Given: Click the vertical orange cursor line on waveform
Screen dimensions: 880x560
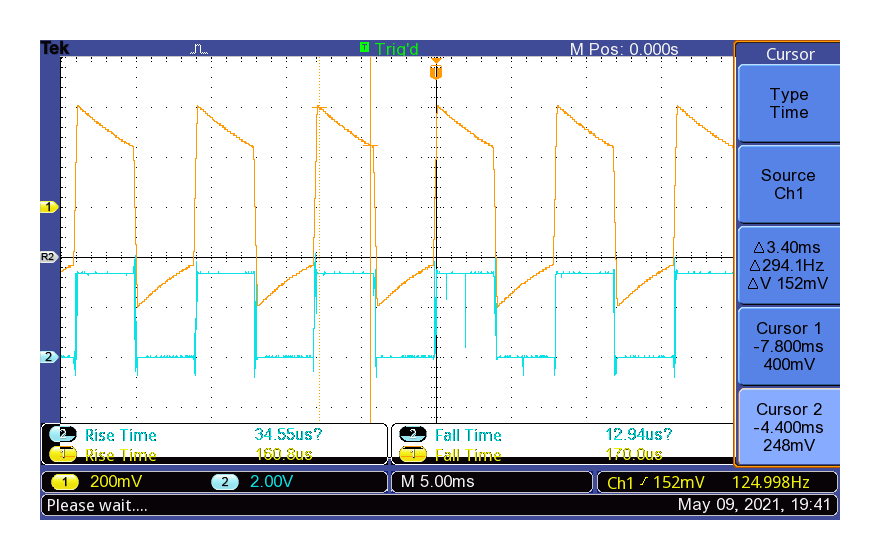Looking at the screenshot, I should point(371,300).
